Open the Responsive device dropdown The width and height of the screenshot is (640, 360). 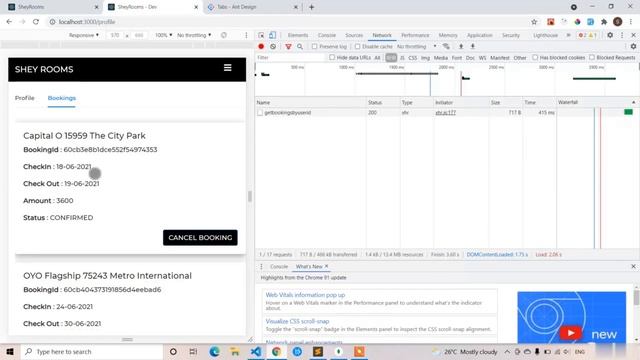click(x=84, y=35)
